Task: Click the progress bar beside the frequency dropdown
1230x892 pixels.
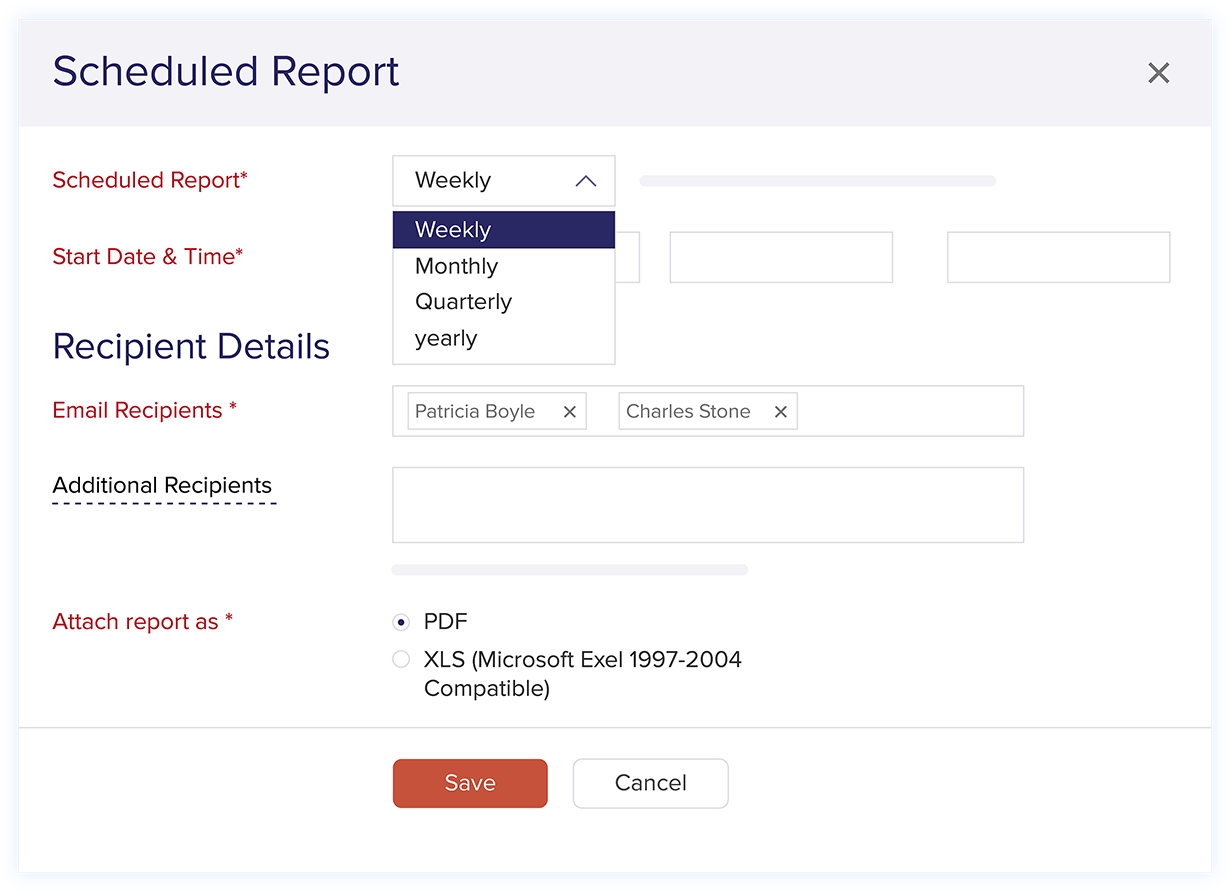Action: 817,180
